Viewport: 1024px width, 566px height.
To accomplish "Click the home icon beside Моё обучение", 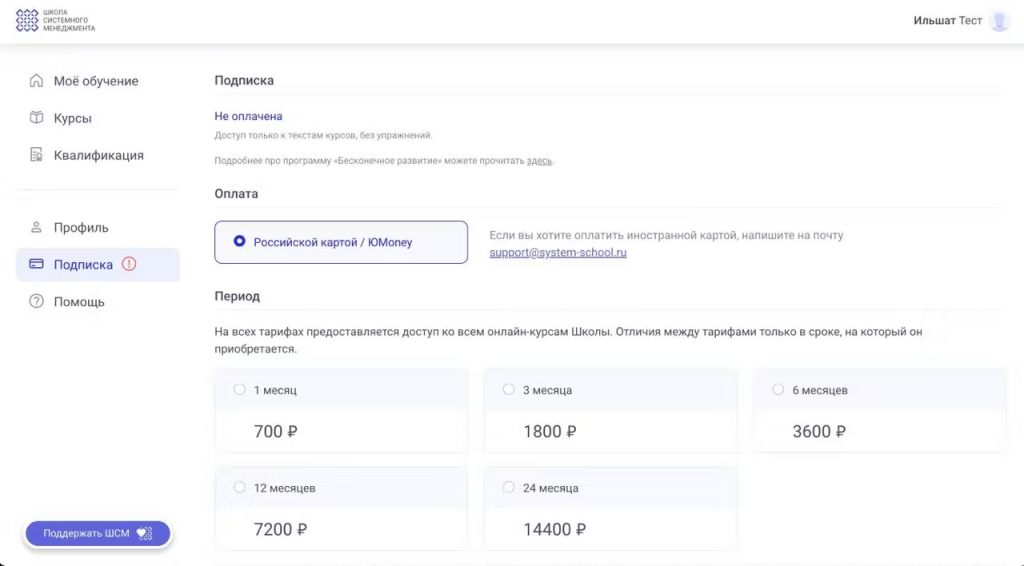I will [x=37, y=81].
